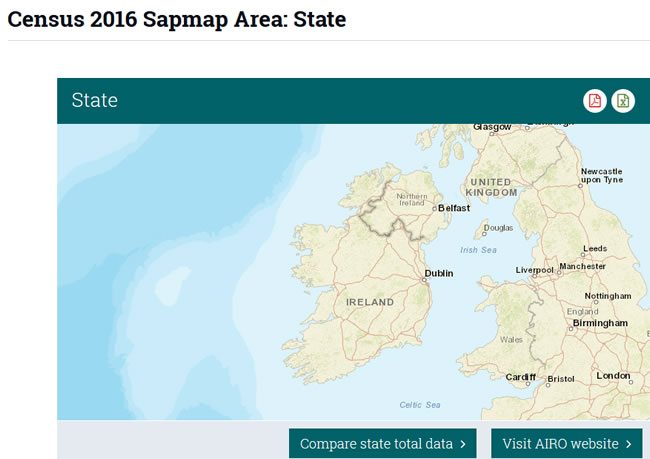Click the State panel header title
This screenshot has width=650, height=459.
tap(95, 100)
